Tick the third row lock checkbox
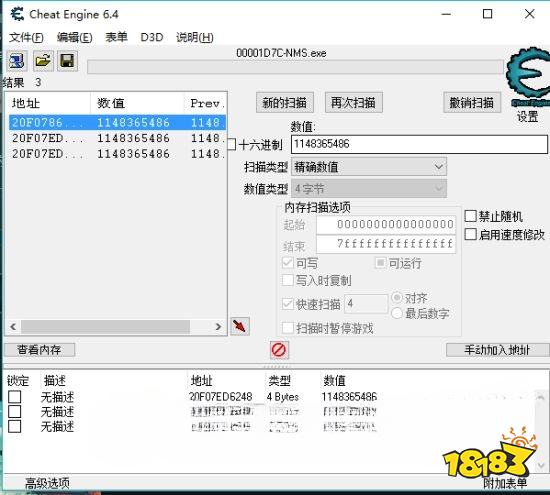 coord(14,426)
